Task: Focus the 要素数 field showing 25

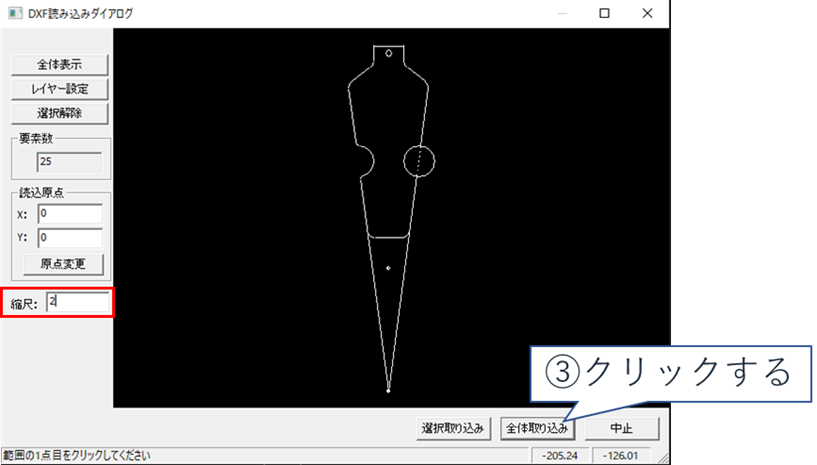Action: (x=69, y=162)
